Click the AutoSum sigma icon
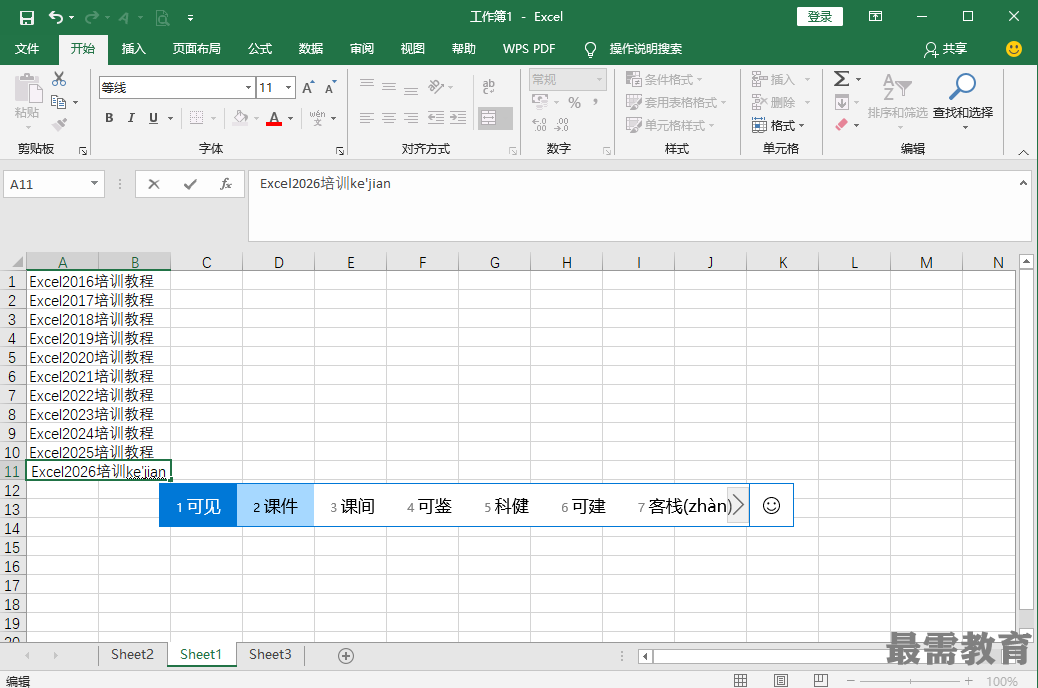 841,79
